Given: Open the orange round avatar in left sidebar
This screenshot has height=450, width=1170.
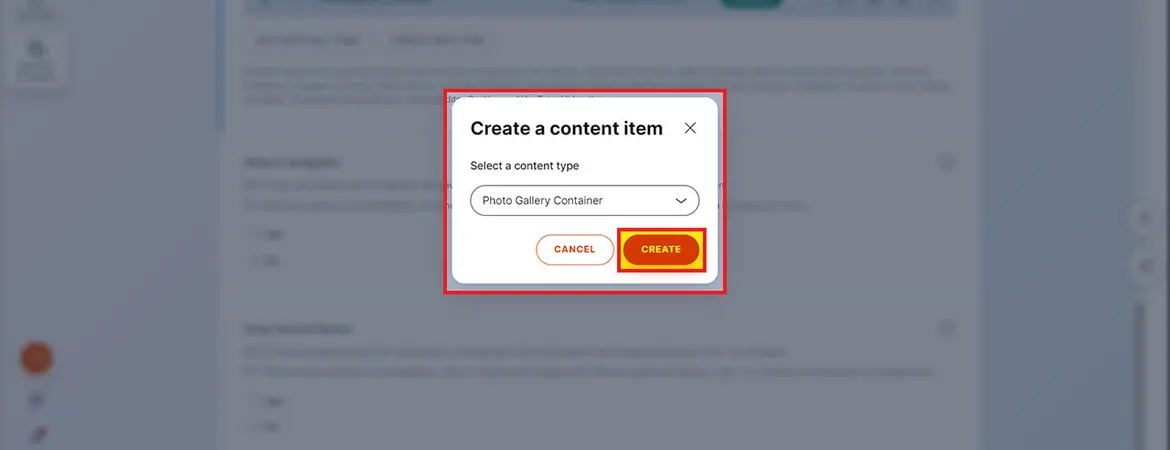Looking at the screenshot, I should [x=36, y=359].
